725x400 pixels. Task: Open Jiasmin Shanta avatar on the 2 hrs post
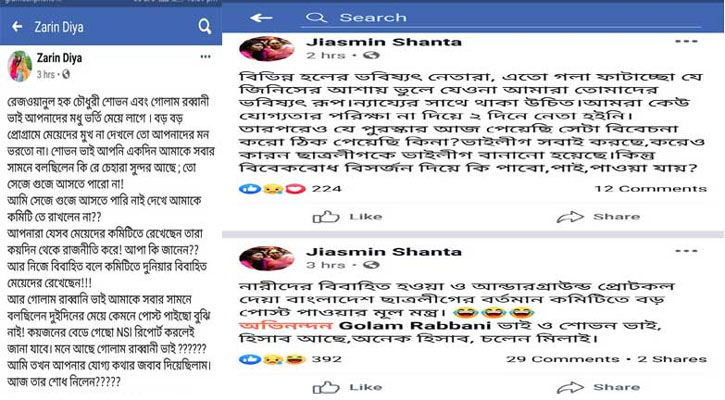pyautogui.click(x=267, y=49)
